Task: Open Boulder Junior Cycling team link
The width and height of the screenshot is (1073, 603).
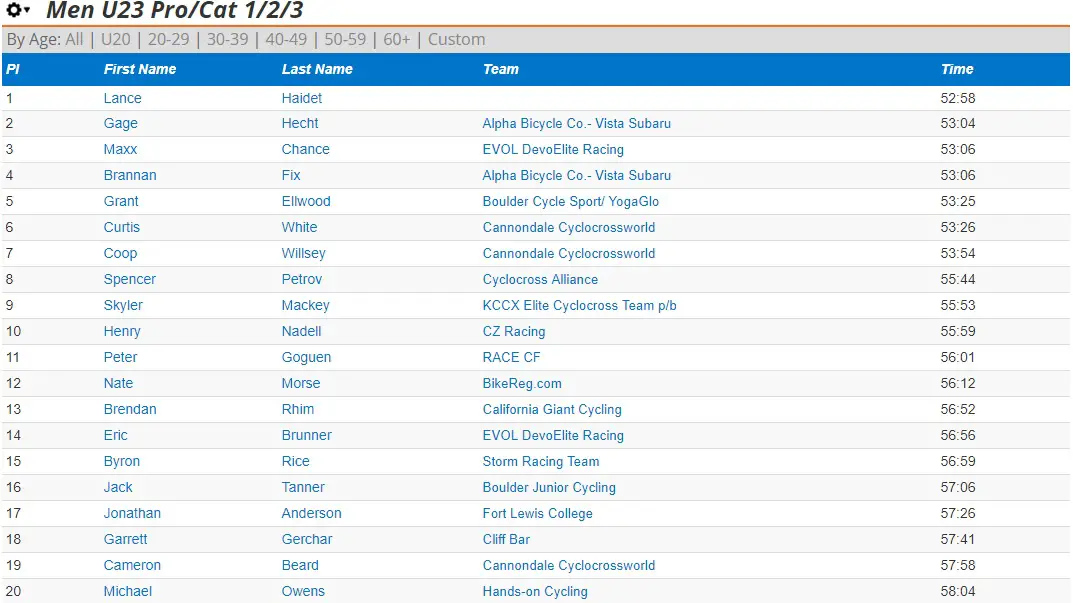Action: [x=549, y=488]
